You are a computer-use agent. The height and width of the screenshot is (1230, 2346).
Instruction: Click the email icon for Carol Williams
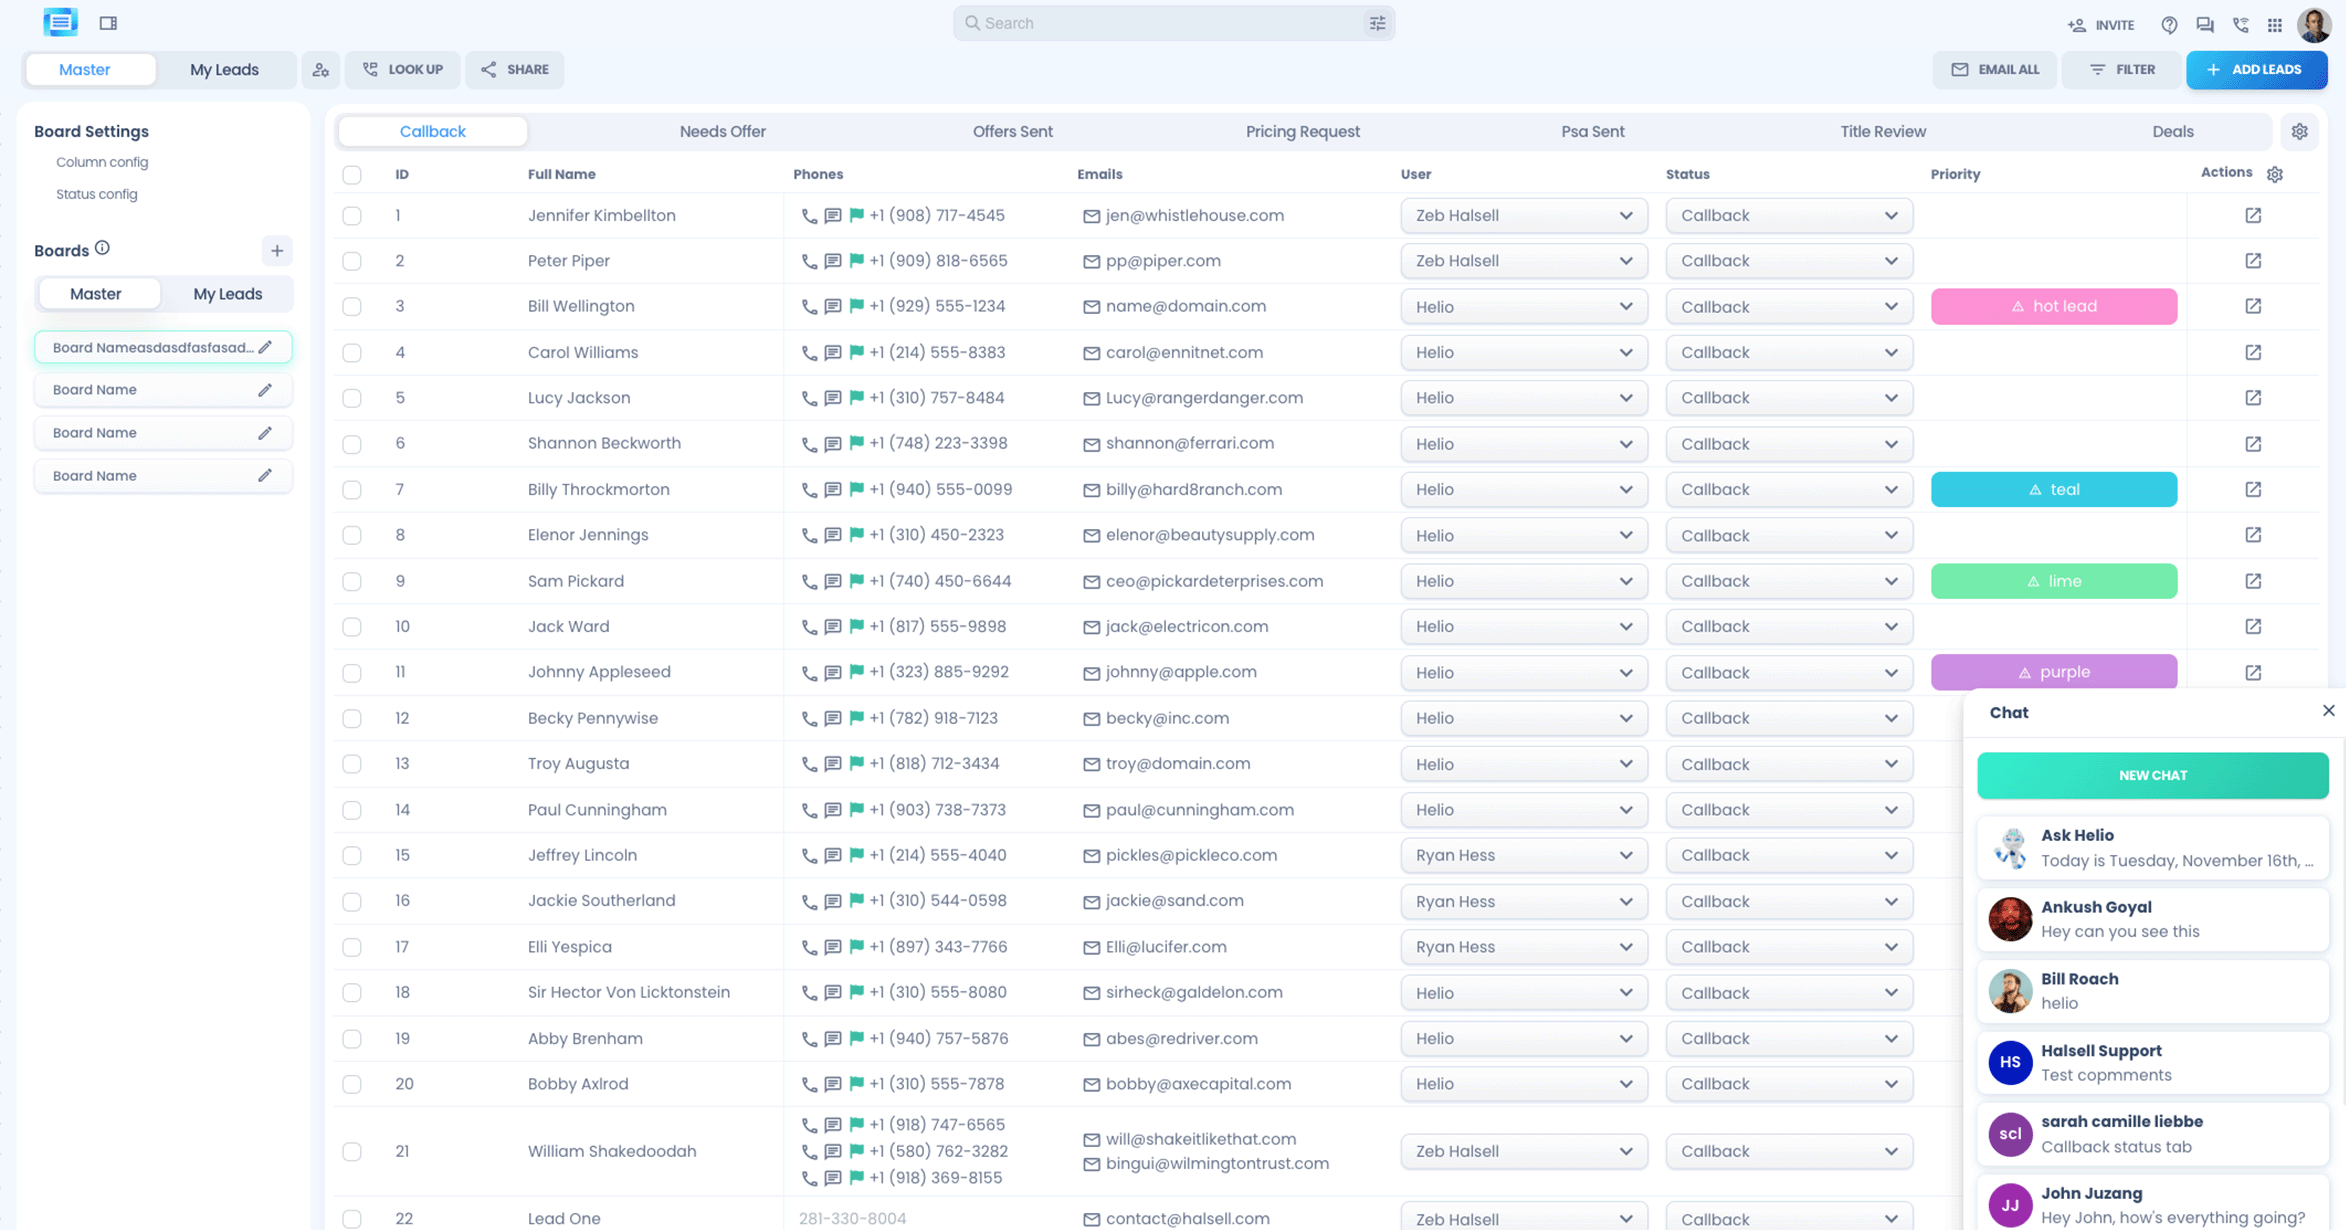tap(1091, 353)
